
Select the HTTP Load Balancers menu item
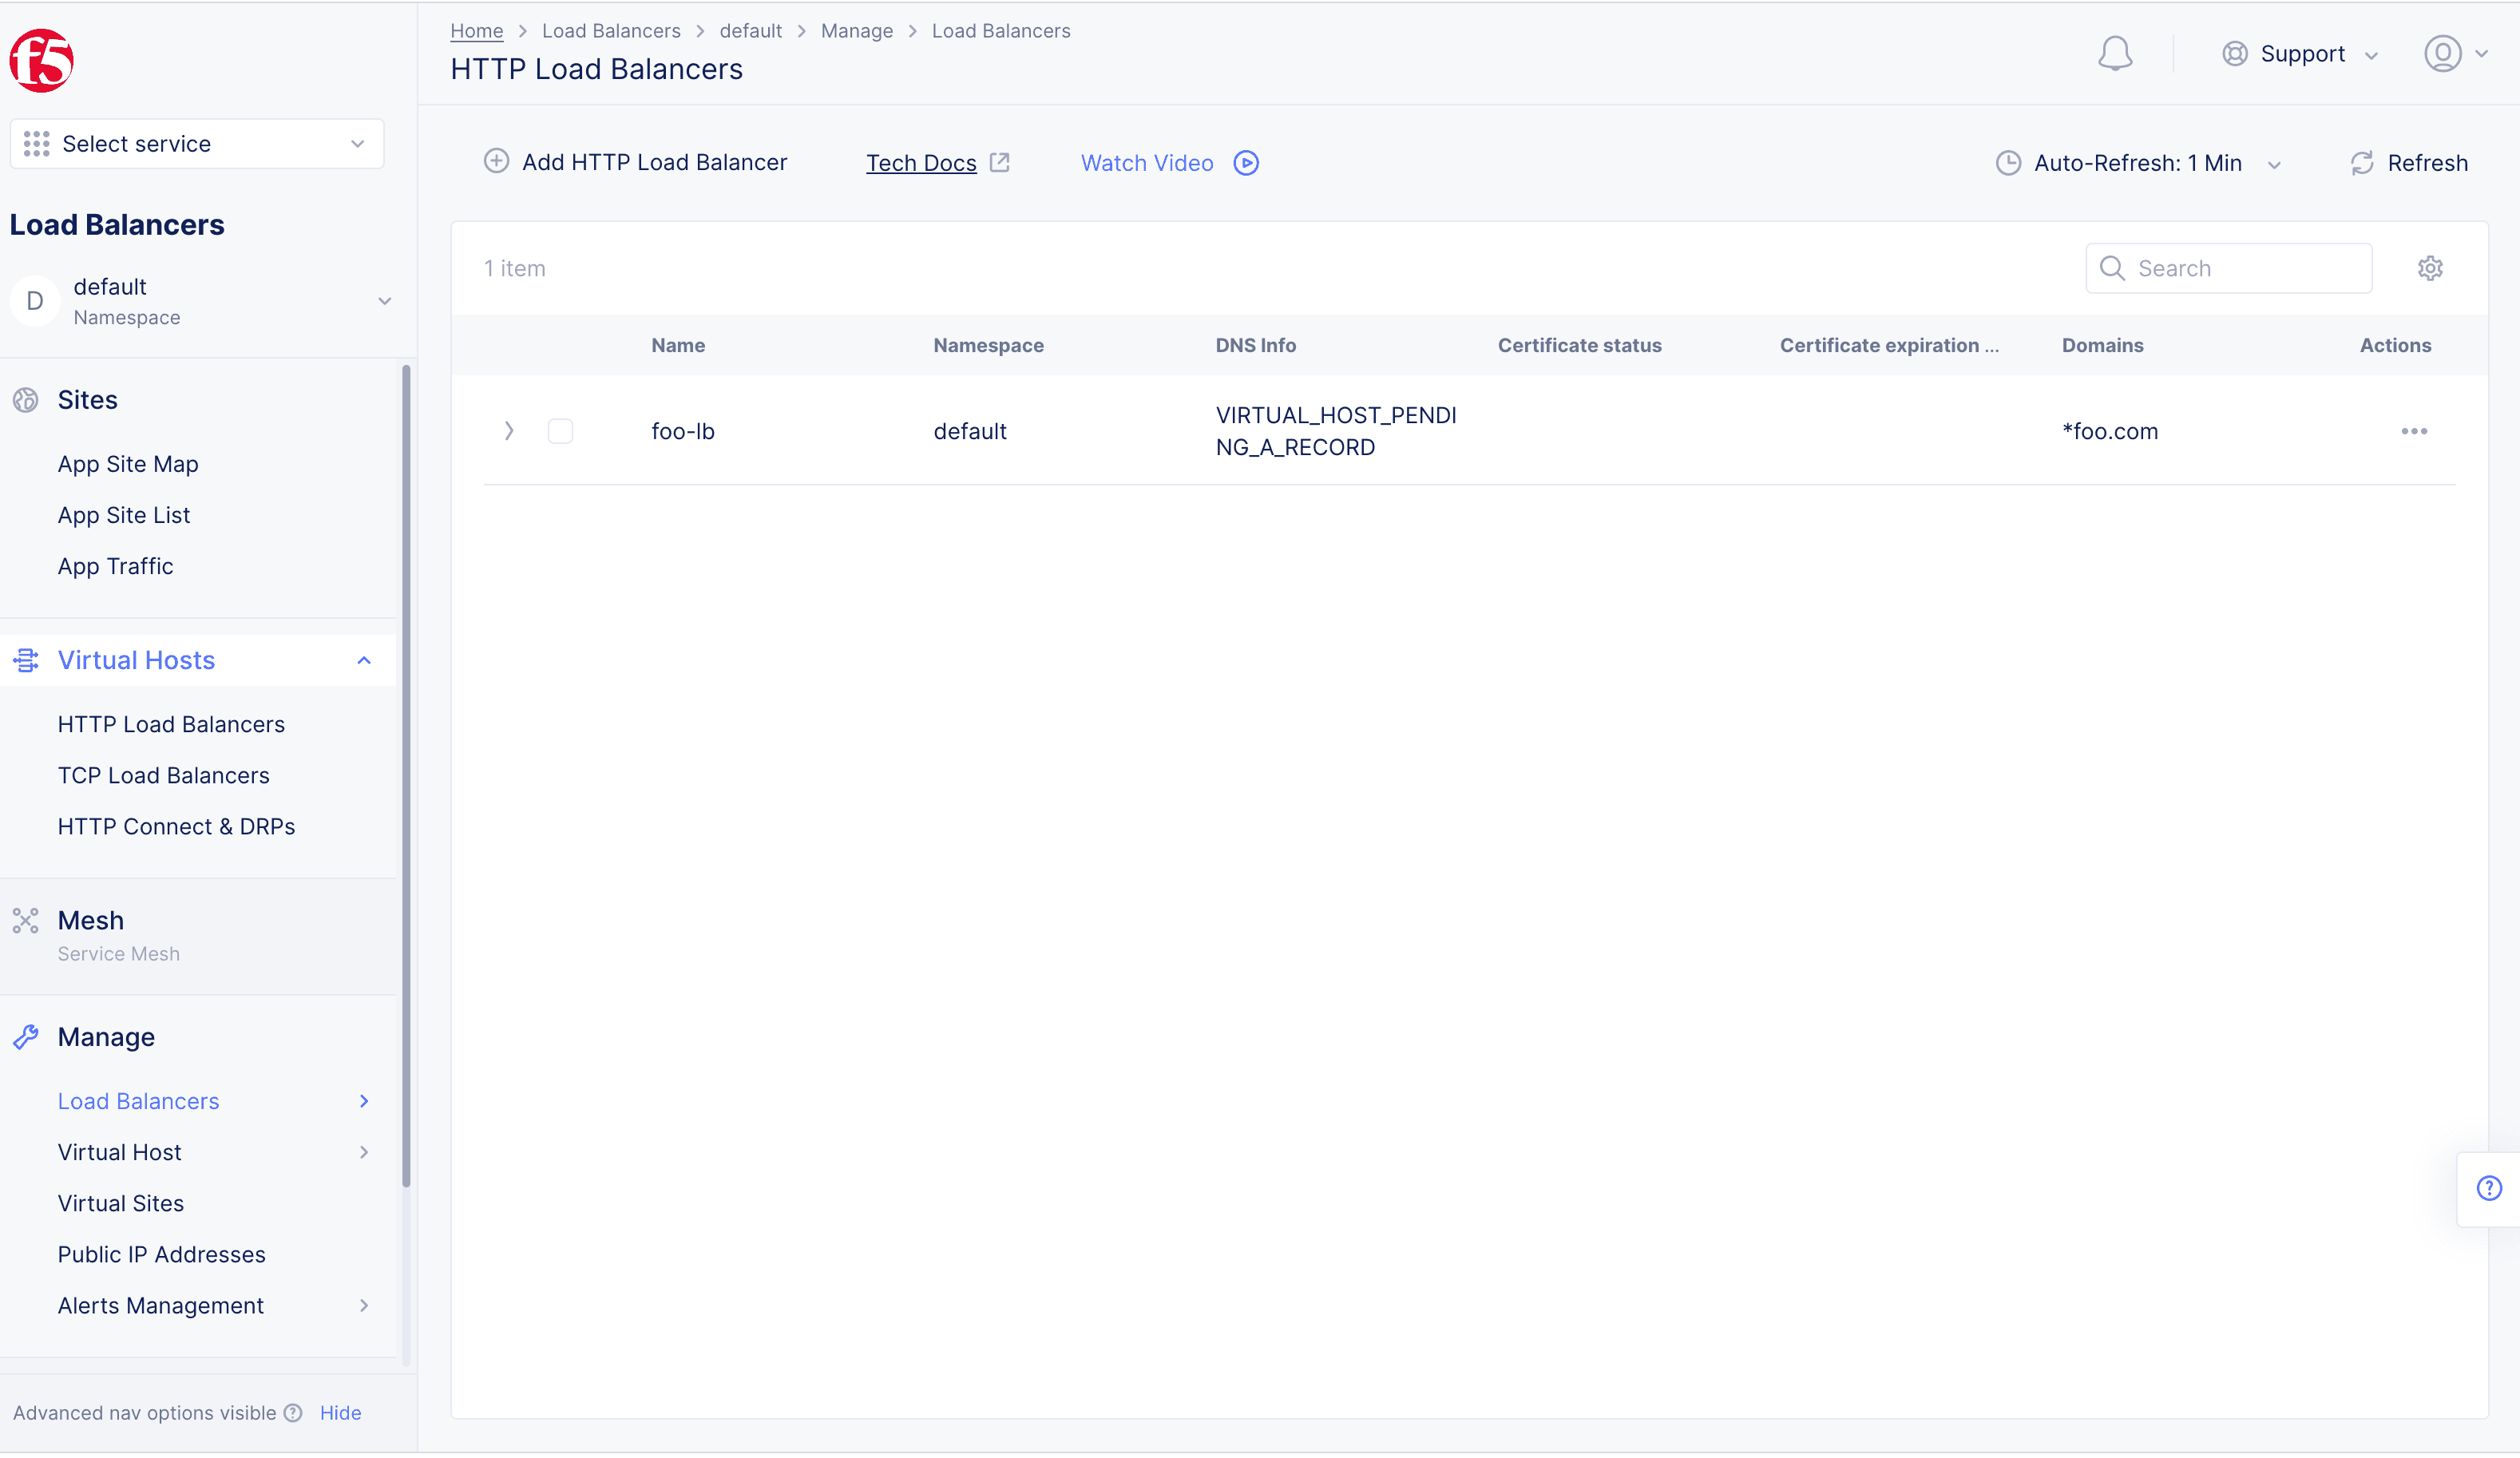172,723
